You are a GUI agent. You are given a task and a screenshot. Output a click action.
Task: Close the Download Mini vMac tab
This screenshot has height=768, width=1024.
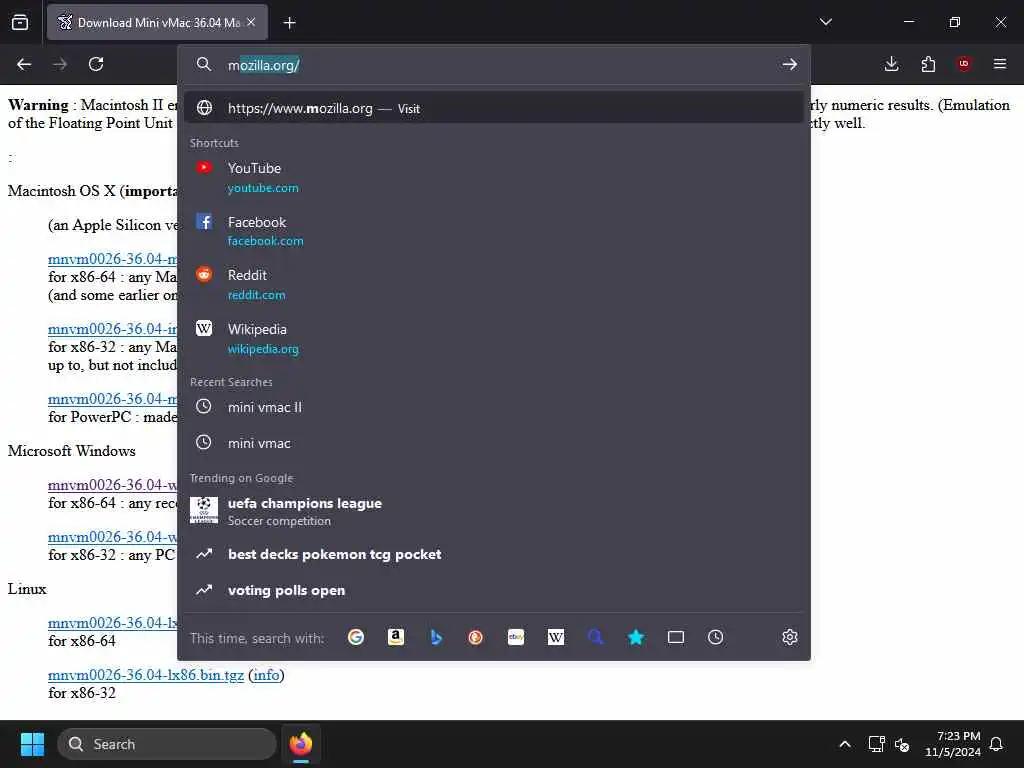tap(251, 22)
